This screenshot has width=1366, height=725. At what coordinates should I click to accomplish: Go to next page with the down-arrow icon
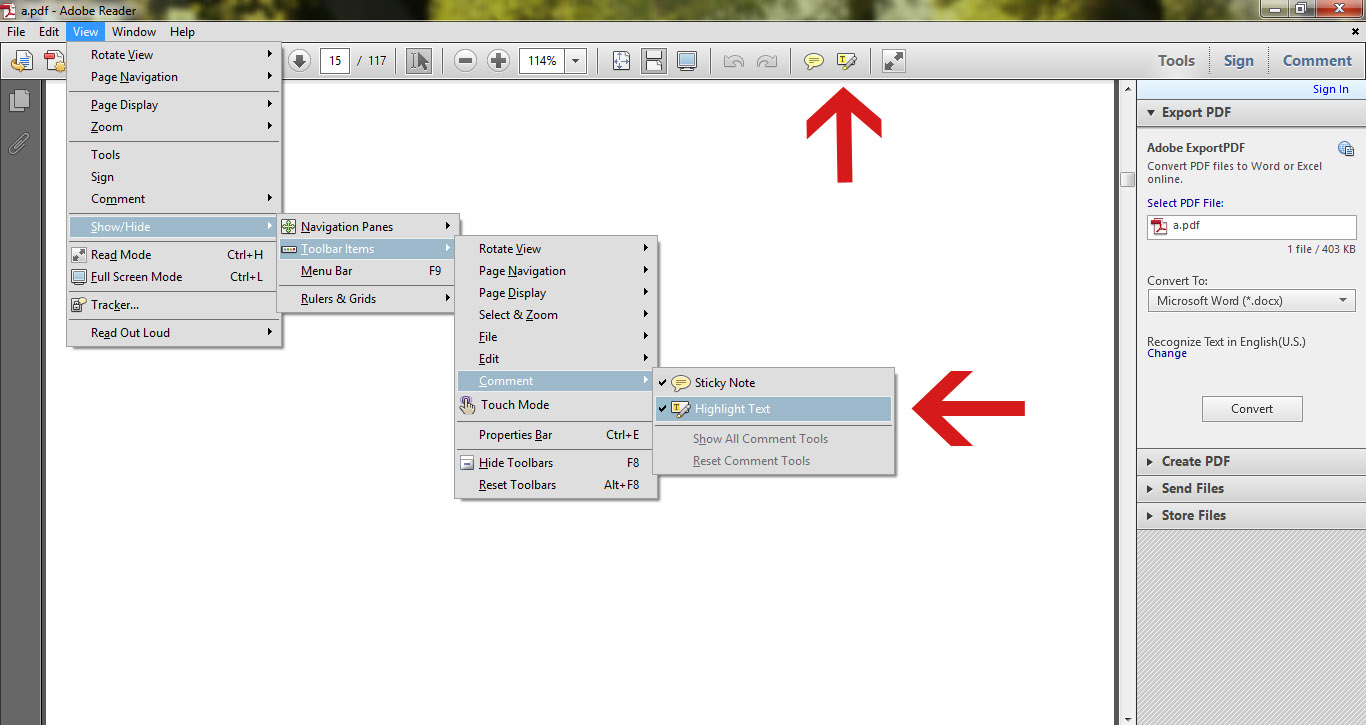(x=299, y=60)
